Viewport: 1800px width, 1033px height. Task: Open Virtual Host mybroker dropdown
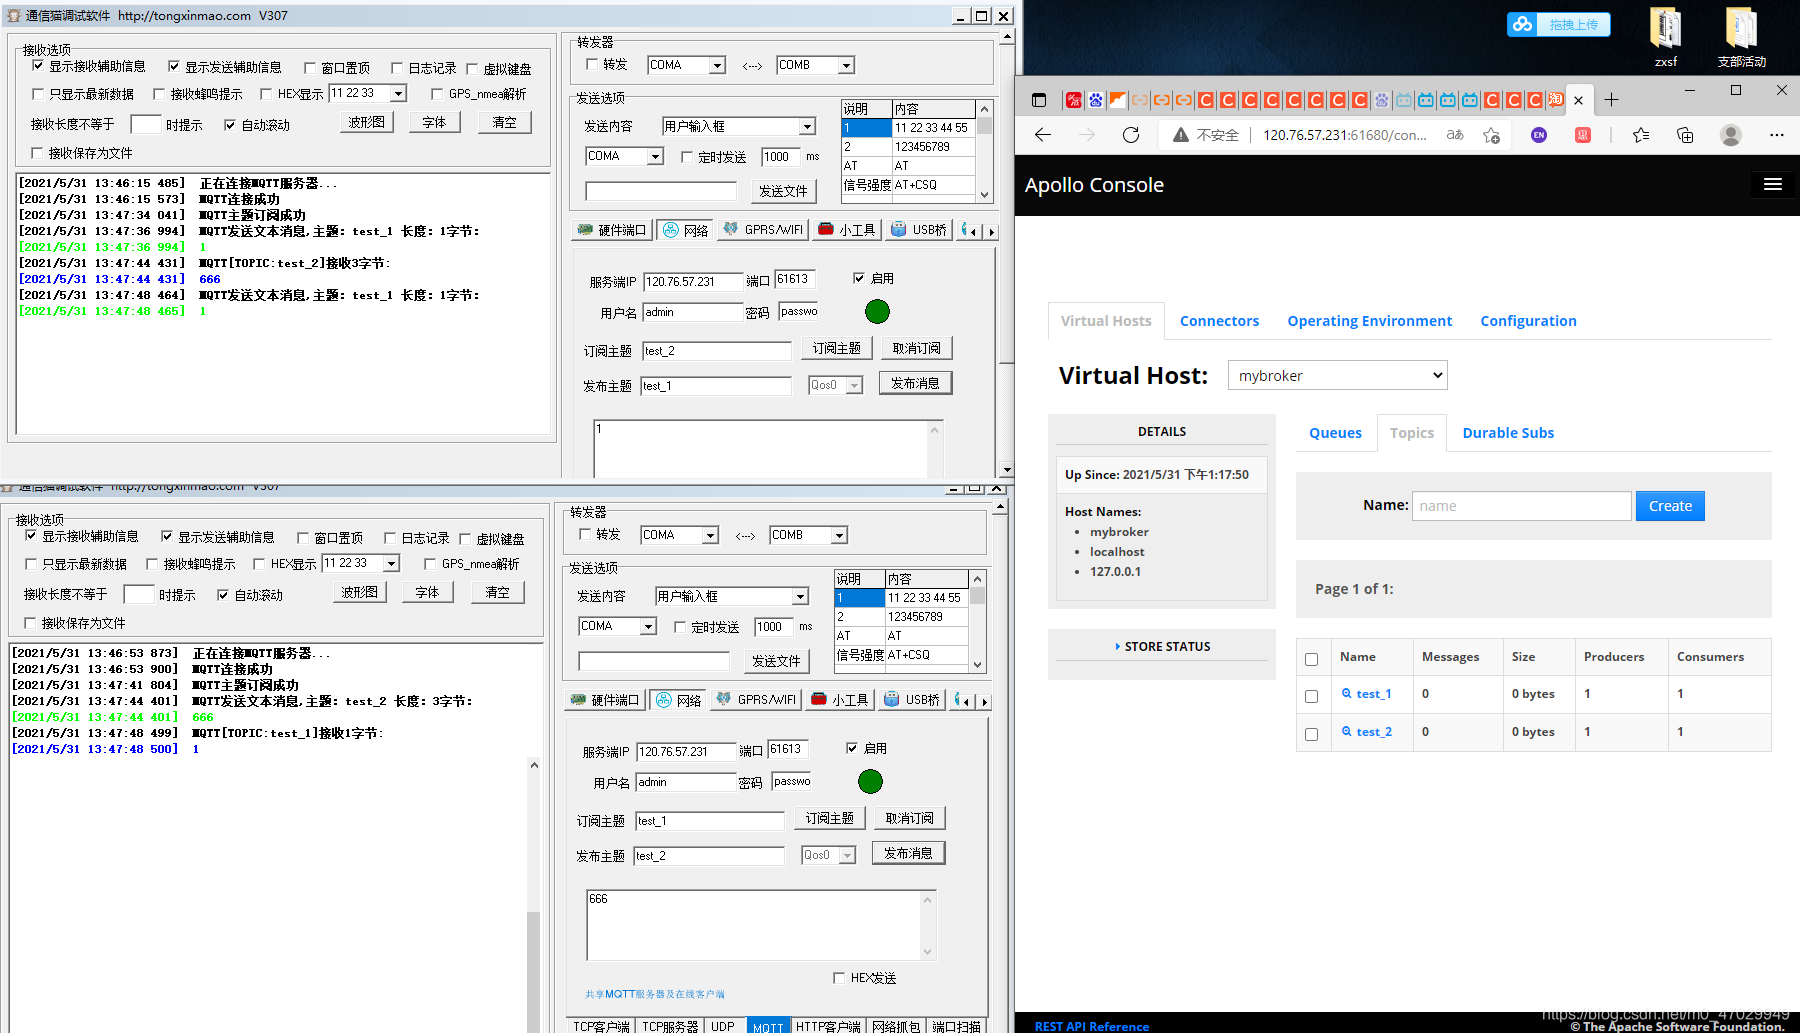tap(1337, 375)
